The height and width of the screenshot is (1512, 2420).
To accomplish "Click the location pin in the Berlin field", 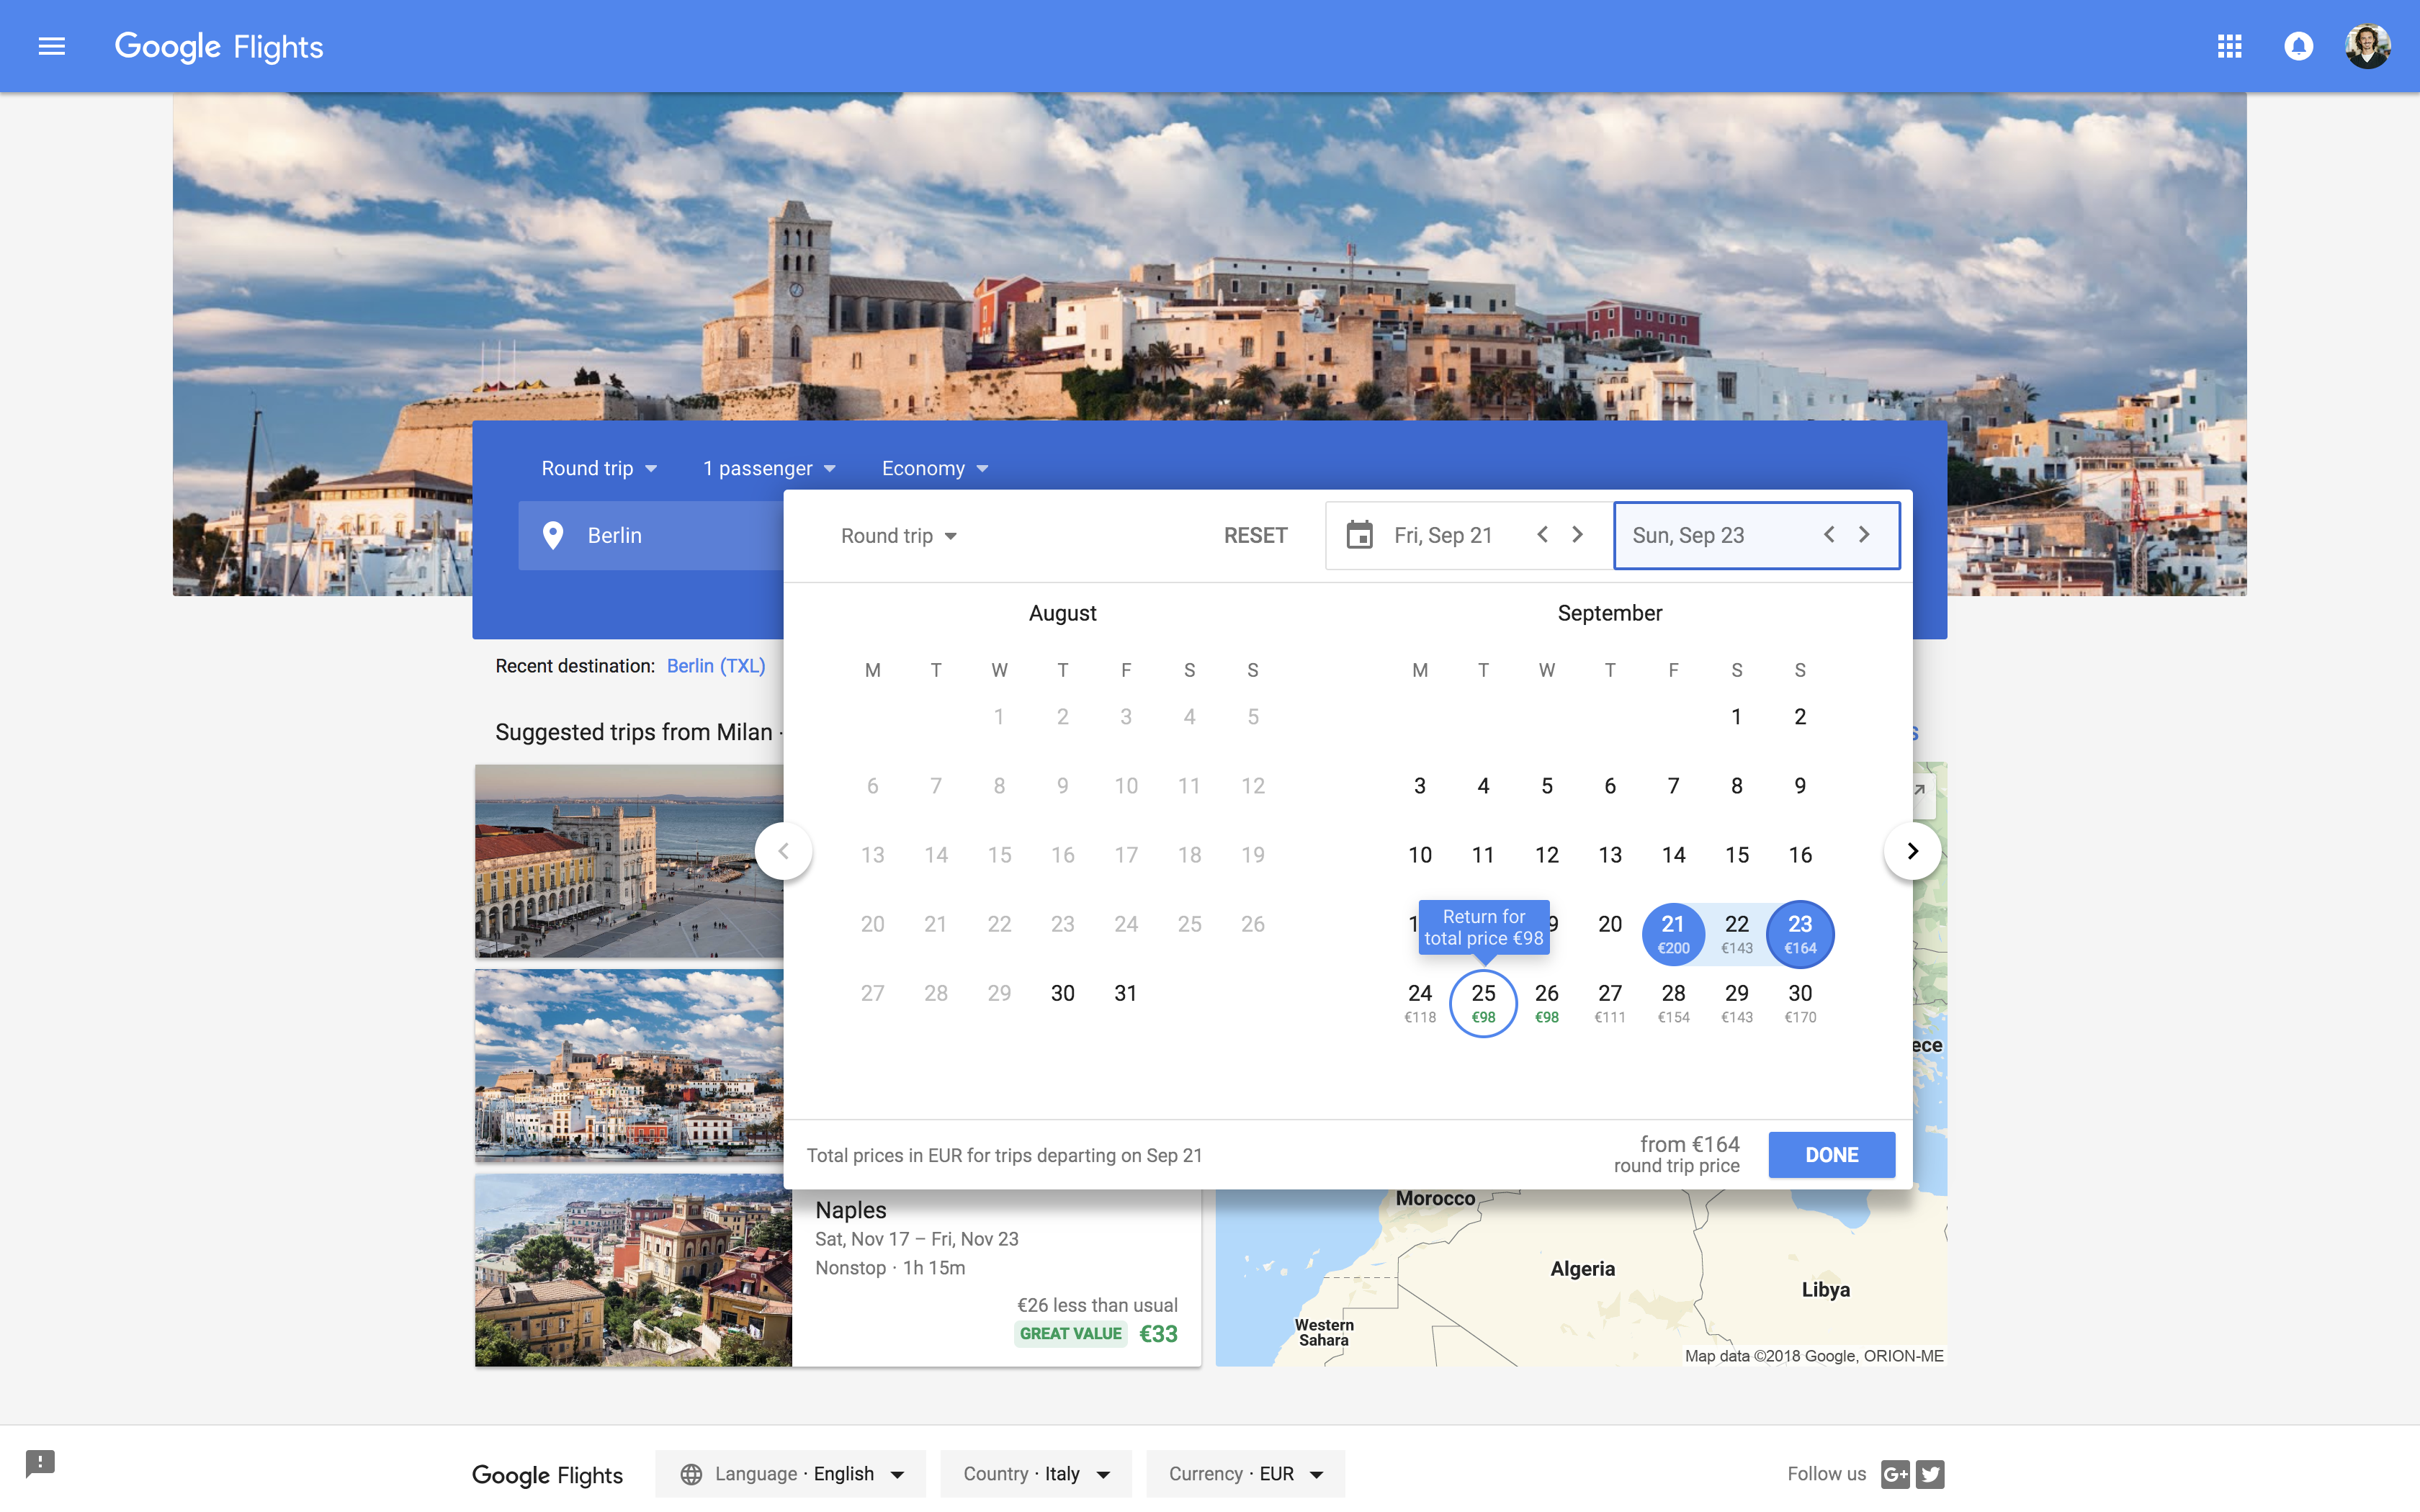I will coord(554,535).
